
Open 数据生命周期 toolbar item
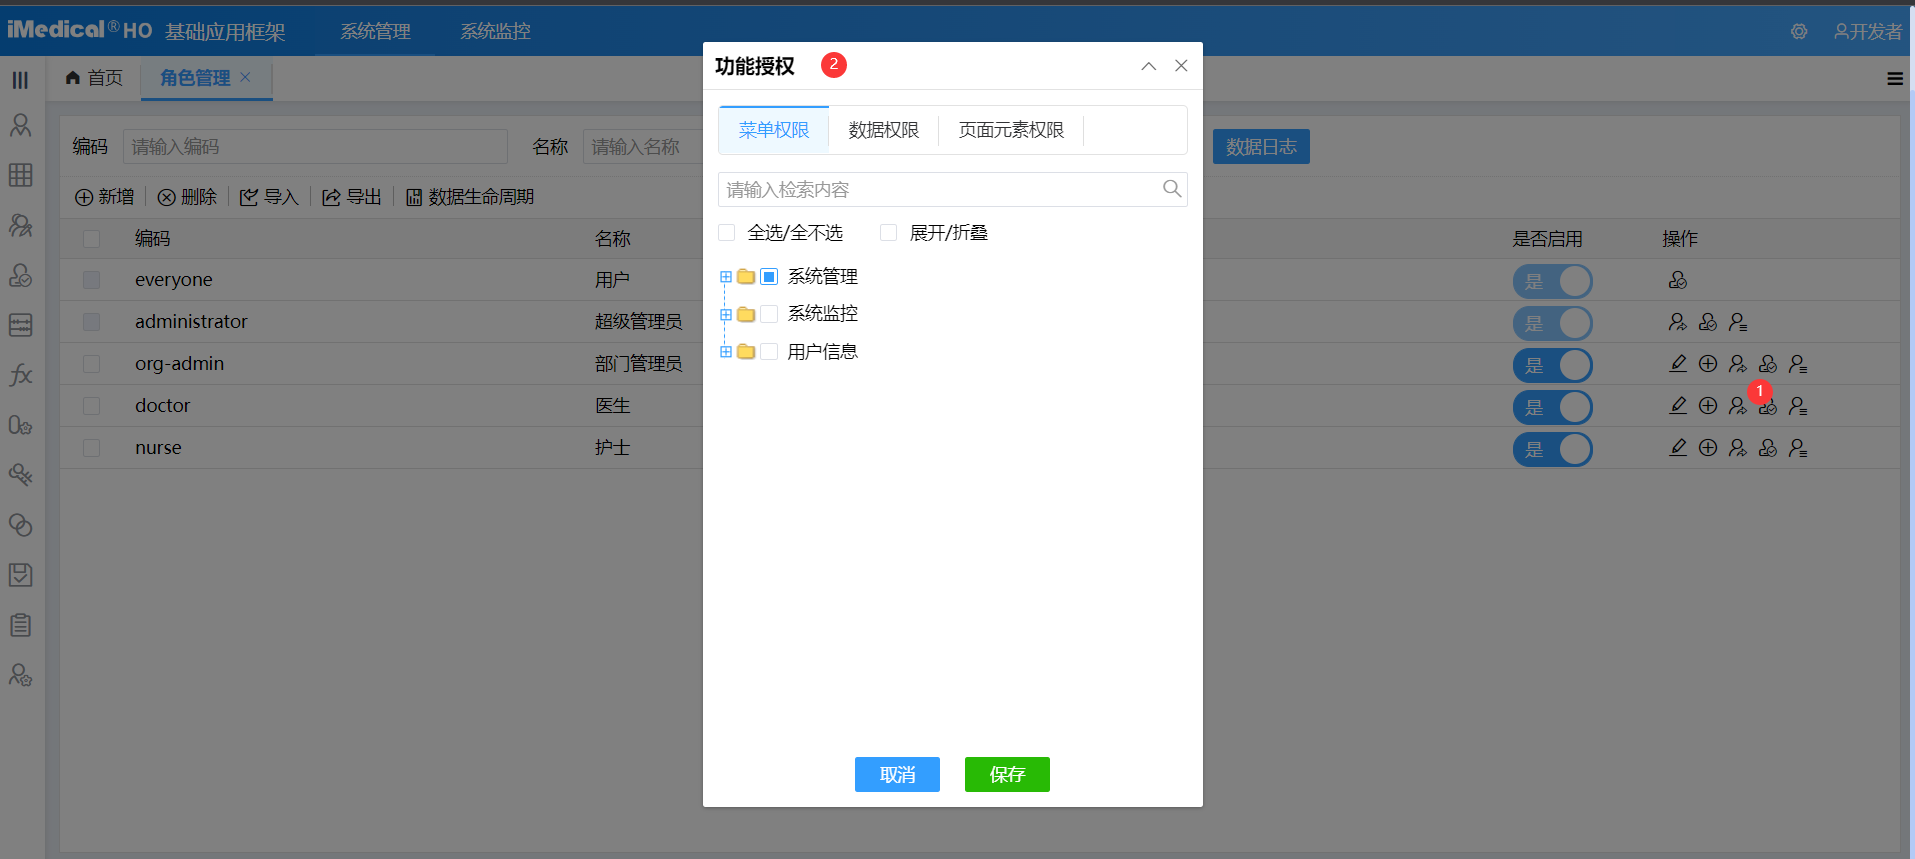pyautogui.click(x=470, y=197)
